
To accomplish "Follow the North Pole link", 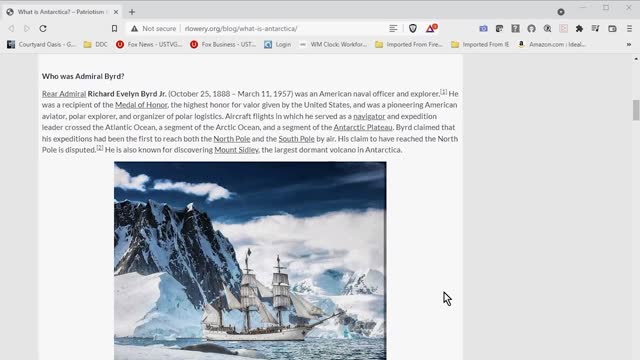I will coord(231,139).
